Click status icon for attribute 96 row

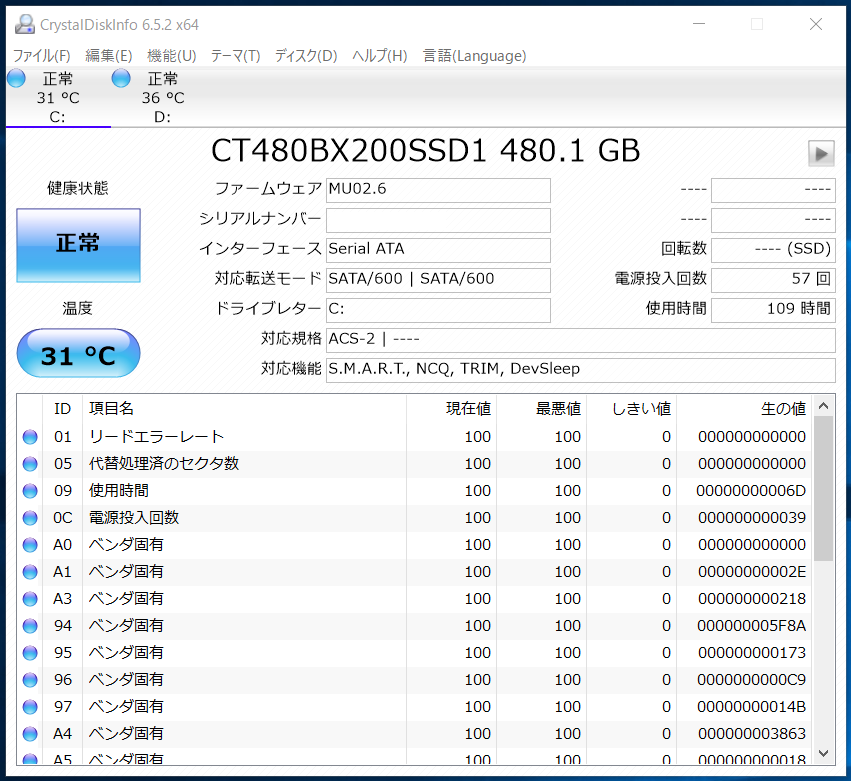[x=30, y=680]
